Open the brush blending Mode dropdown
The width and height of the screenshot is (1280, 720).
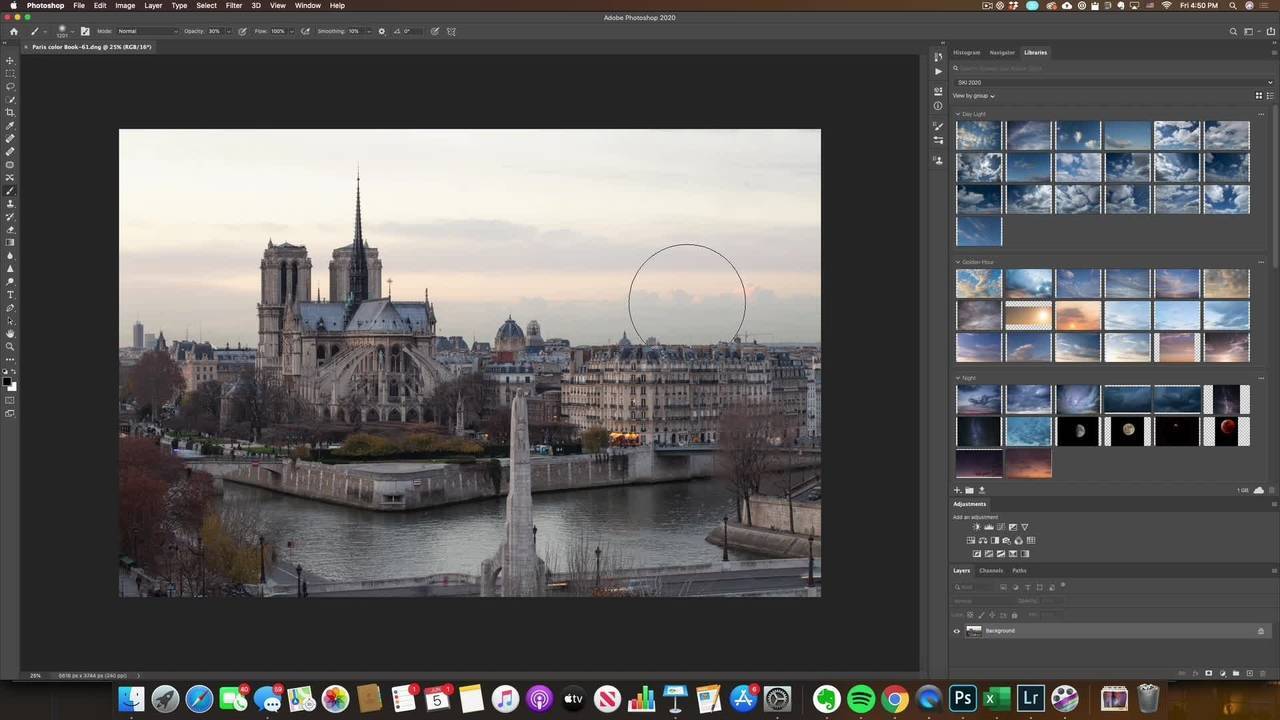pyautogui.click(x=147, y=31)
